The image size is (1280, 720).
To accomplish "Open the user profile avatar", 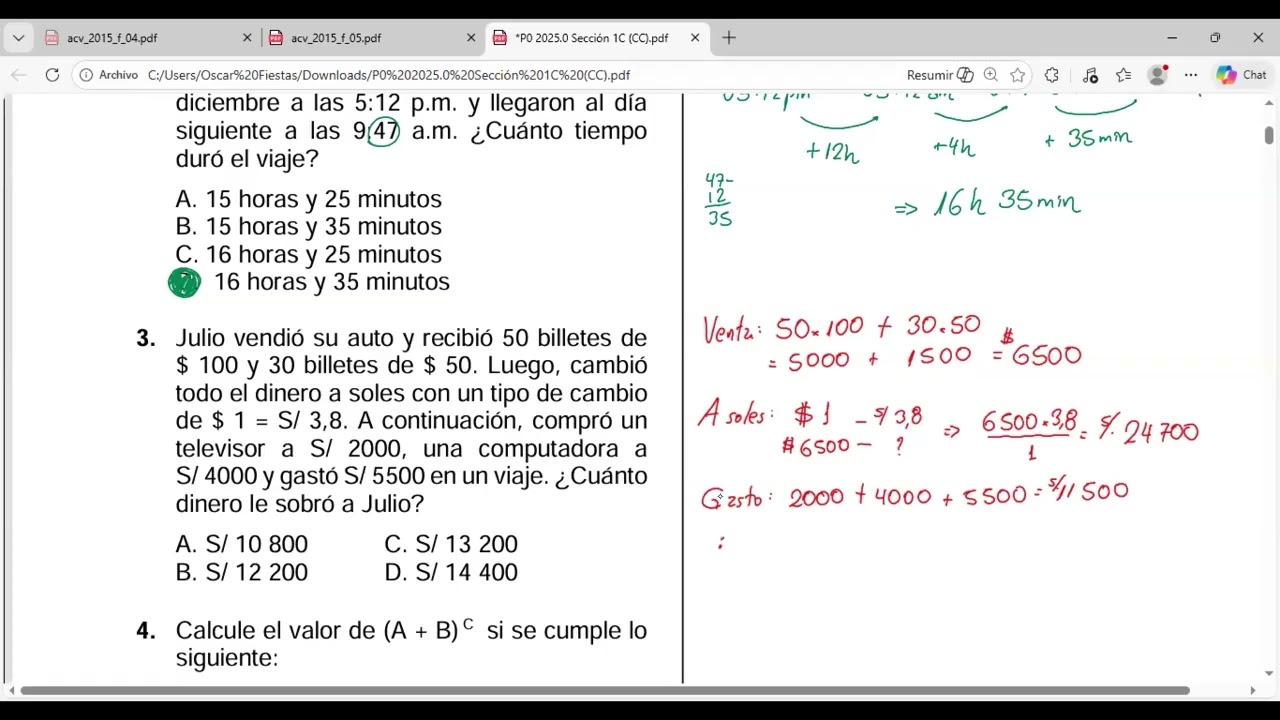I will click(1158, 75).
